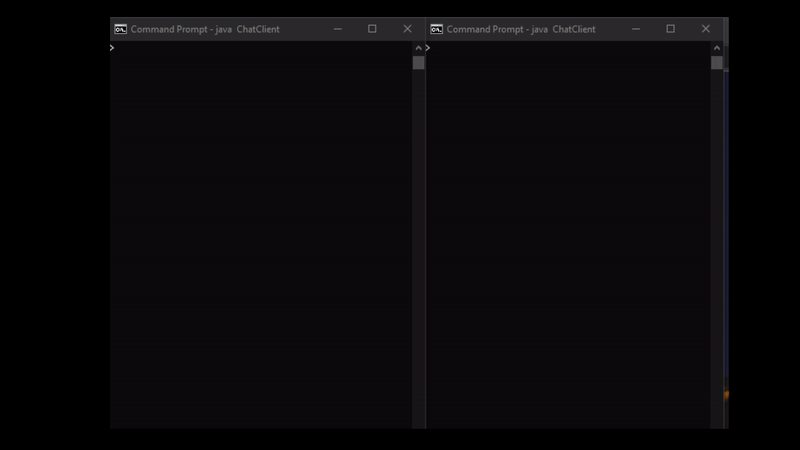The height and width of the screenshot is (450, 800).
Task: Maximize the left ChatClient window
Action: click(x=372, y=29)
